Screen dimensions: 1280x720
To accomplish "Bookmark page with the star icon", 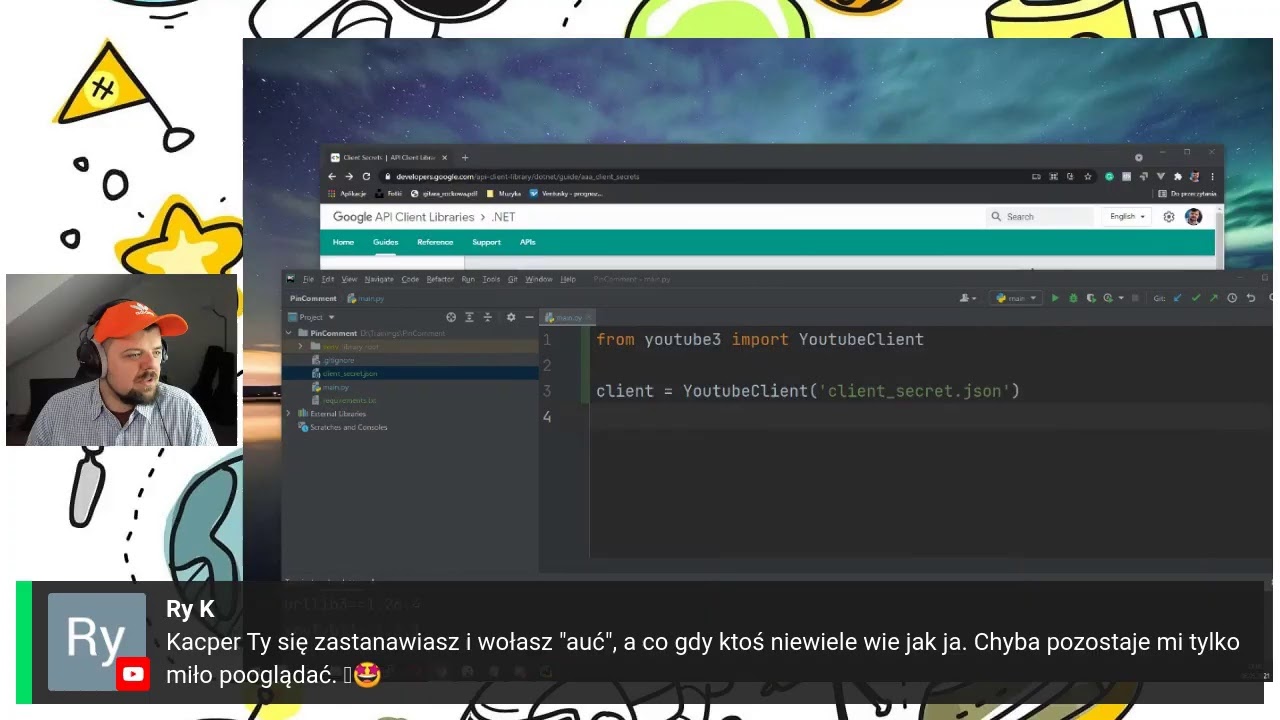I will 1088,176.
